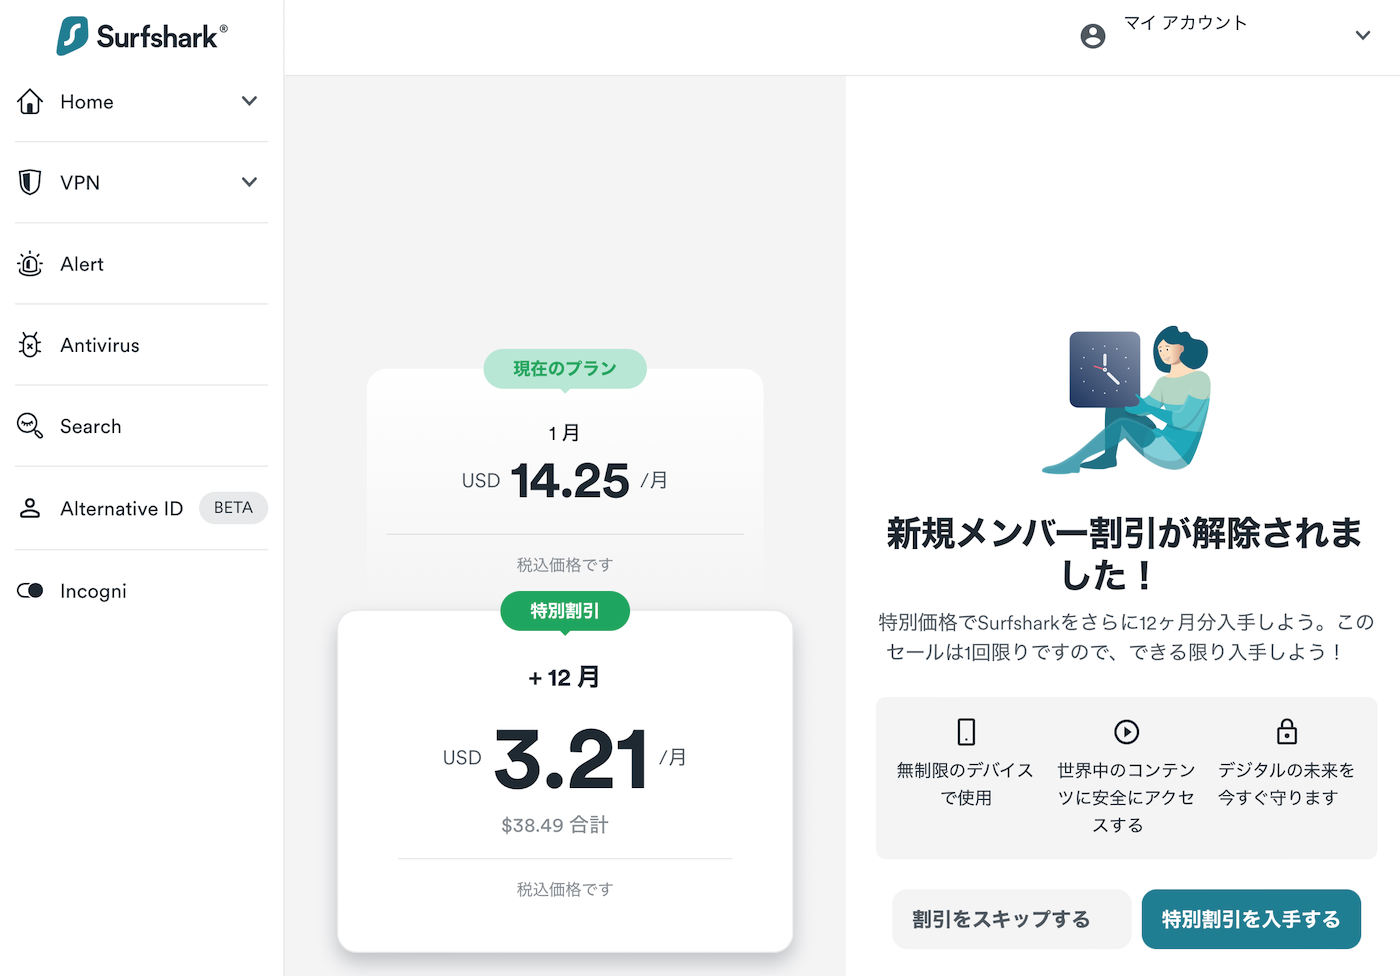The width and height of the screenshot is (1400, 976).
Task: Open the Home sidebar item
Action: (x=142, y=101)
